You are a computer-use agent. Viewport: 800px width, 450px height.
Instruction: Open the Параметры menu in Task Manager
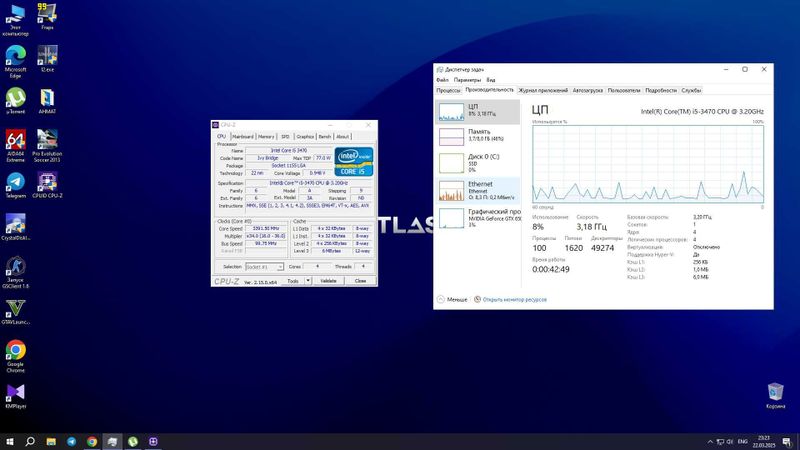pyautogui.click(x=467, y=80)
